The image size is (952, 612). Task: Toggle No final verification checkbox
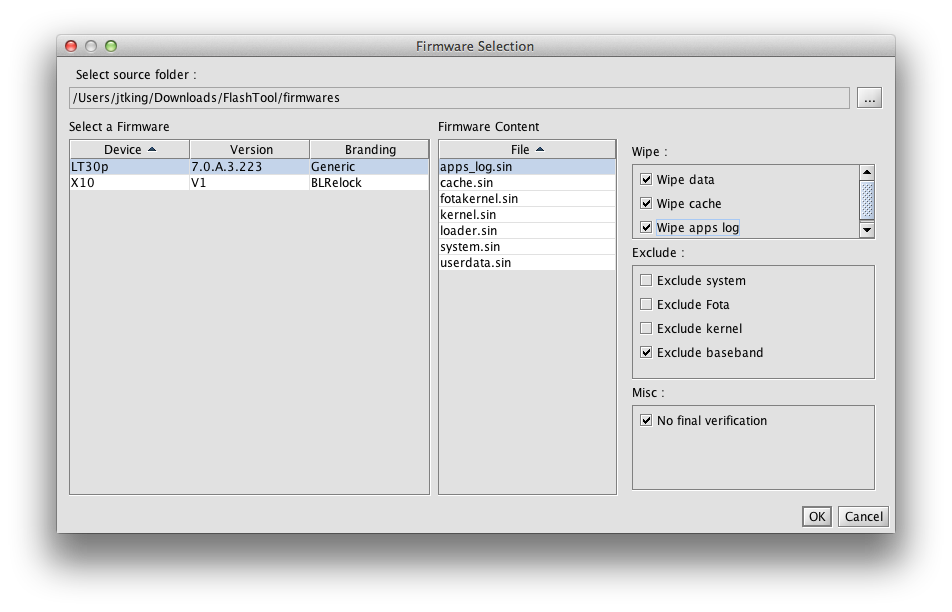click(x=646, y=420)
